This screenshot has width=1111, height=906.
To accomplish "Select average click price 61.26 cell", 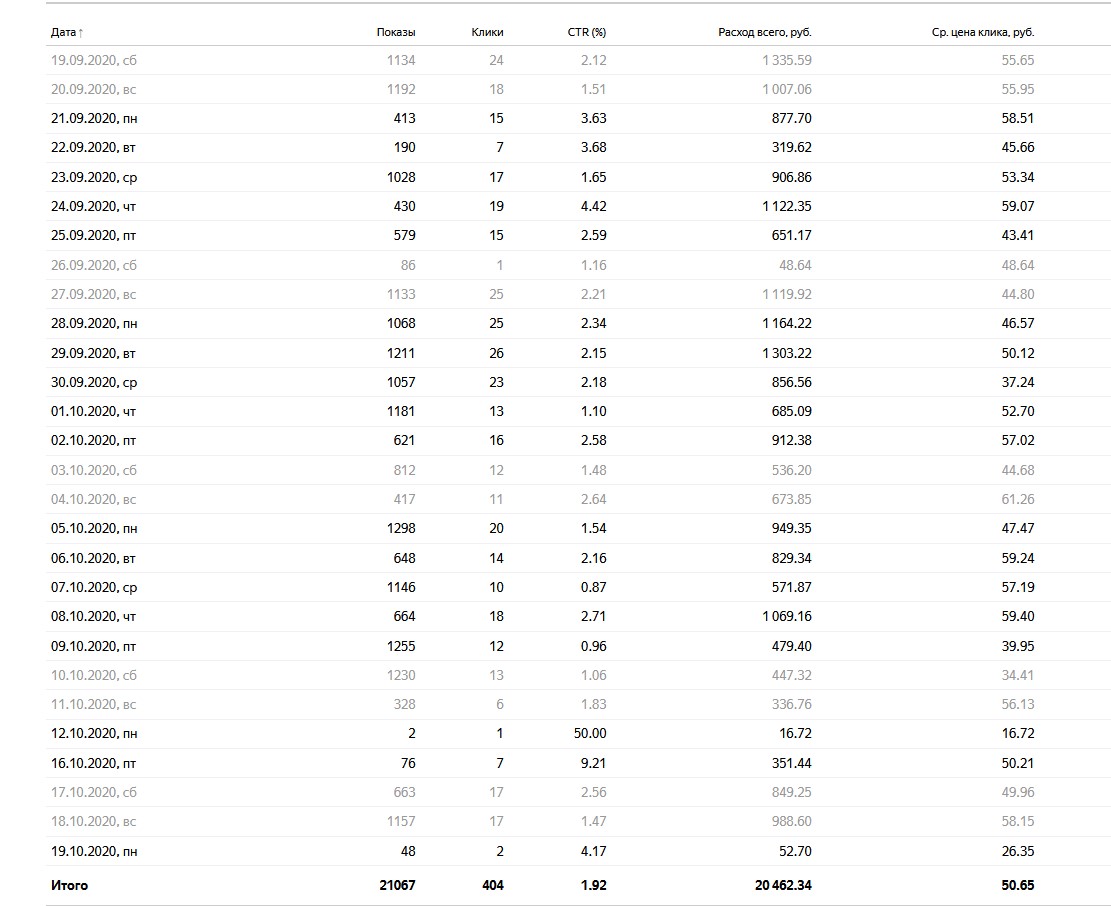I will (1017, 499).
